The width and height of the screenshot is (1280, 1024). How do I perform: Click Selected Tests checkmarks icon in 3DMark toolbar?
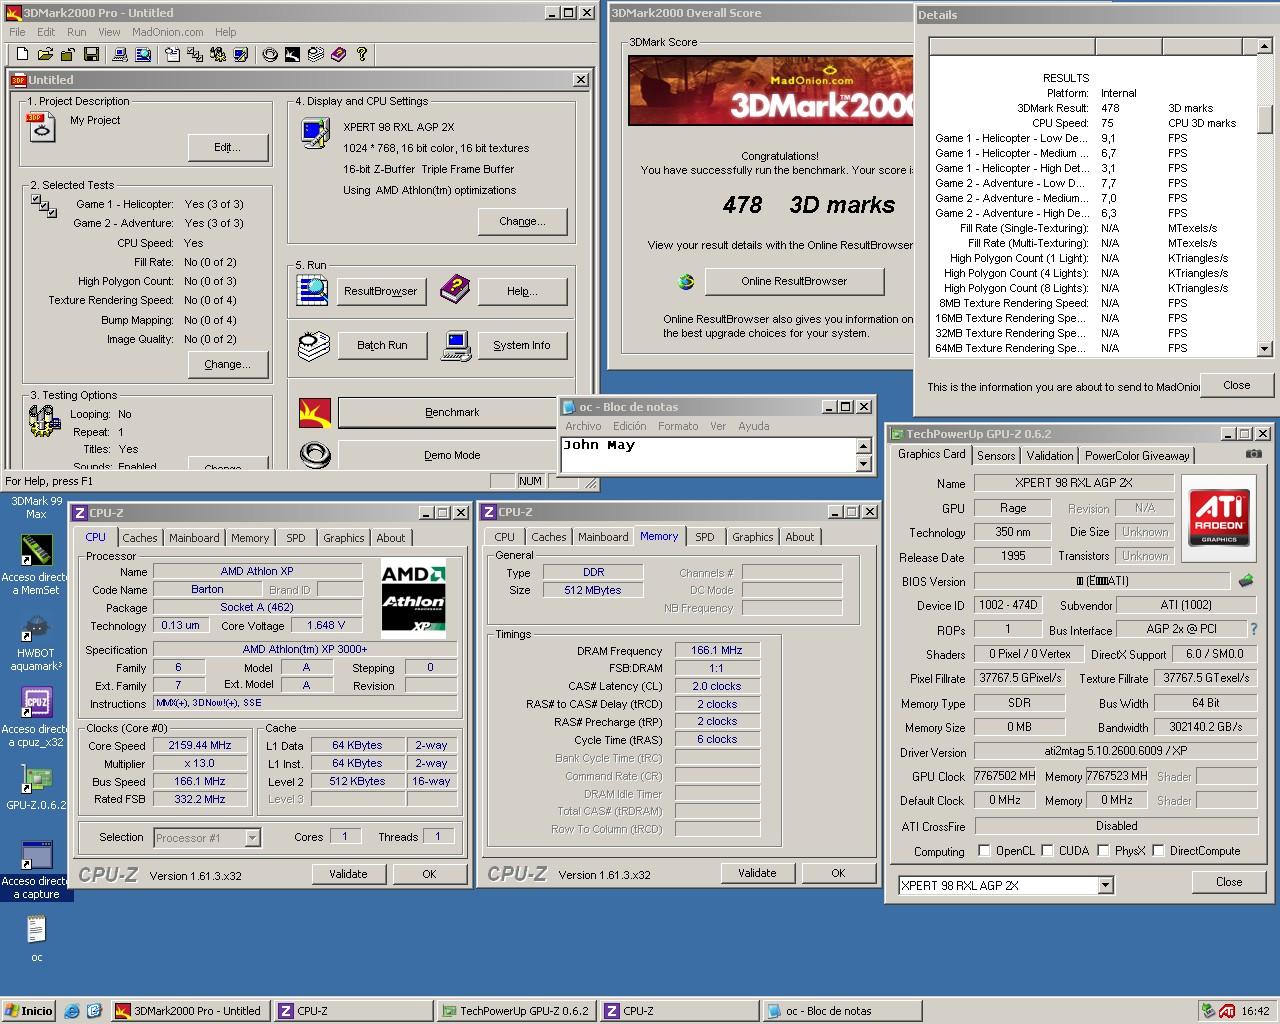195,54
